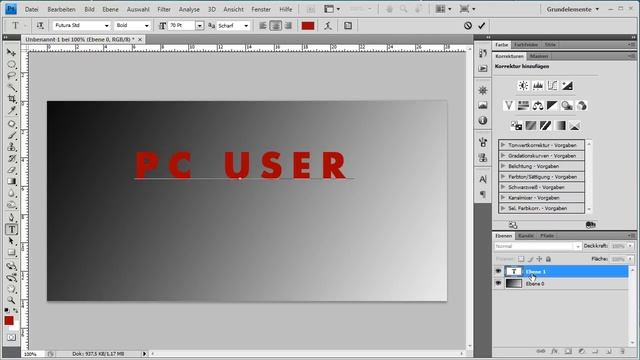This screenshot has height=360, width=640.
Task: Open the Datei menu
Action: click(x=31, y=9)
